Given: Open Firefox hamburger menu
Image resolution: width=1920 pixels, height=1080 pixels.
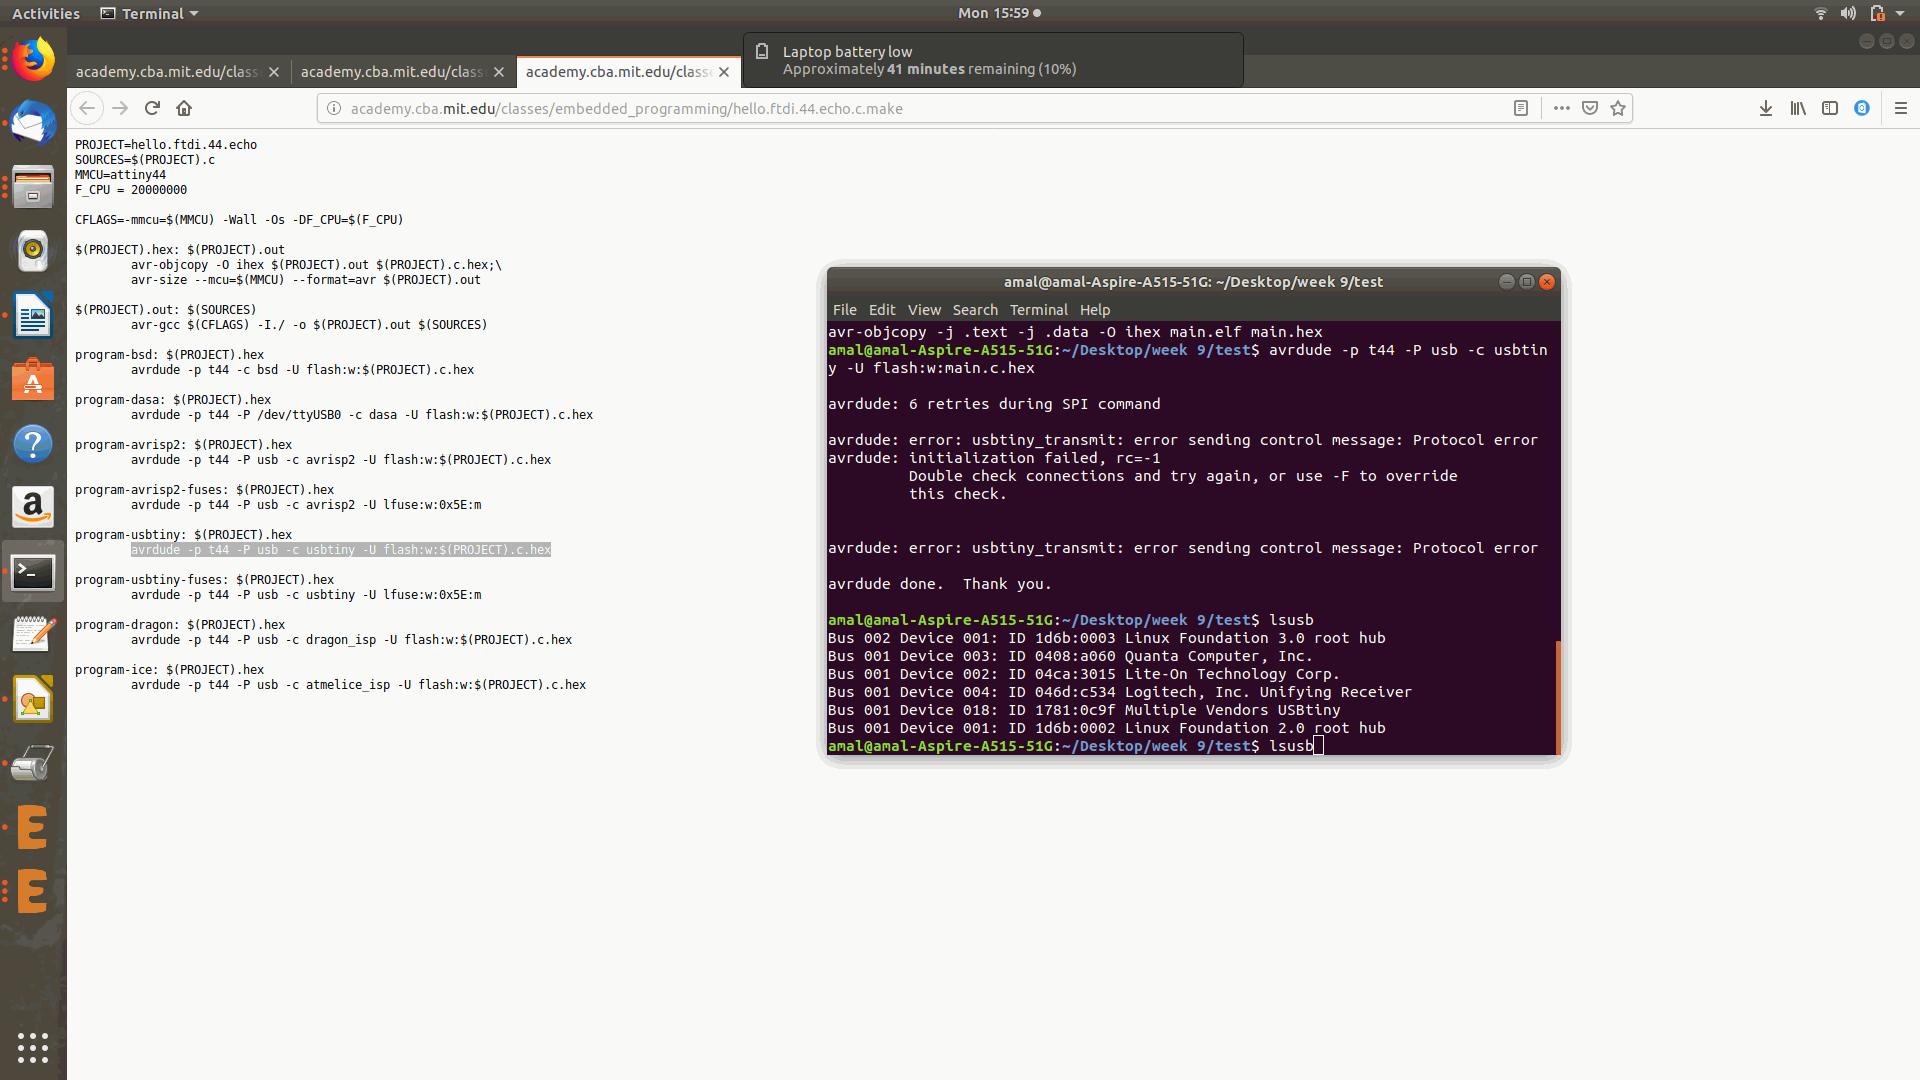Looking at the screenshot, I should point(1900,108).
